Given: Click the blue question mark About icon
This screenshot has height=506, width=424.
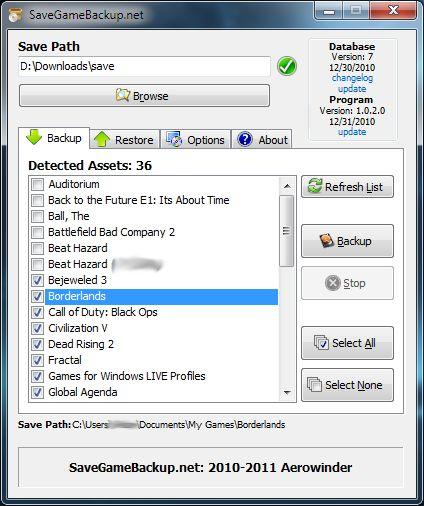Looking at the screenshot, I should [x=245, y=139].
